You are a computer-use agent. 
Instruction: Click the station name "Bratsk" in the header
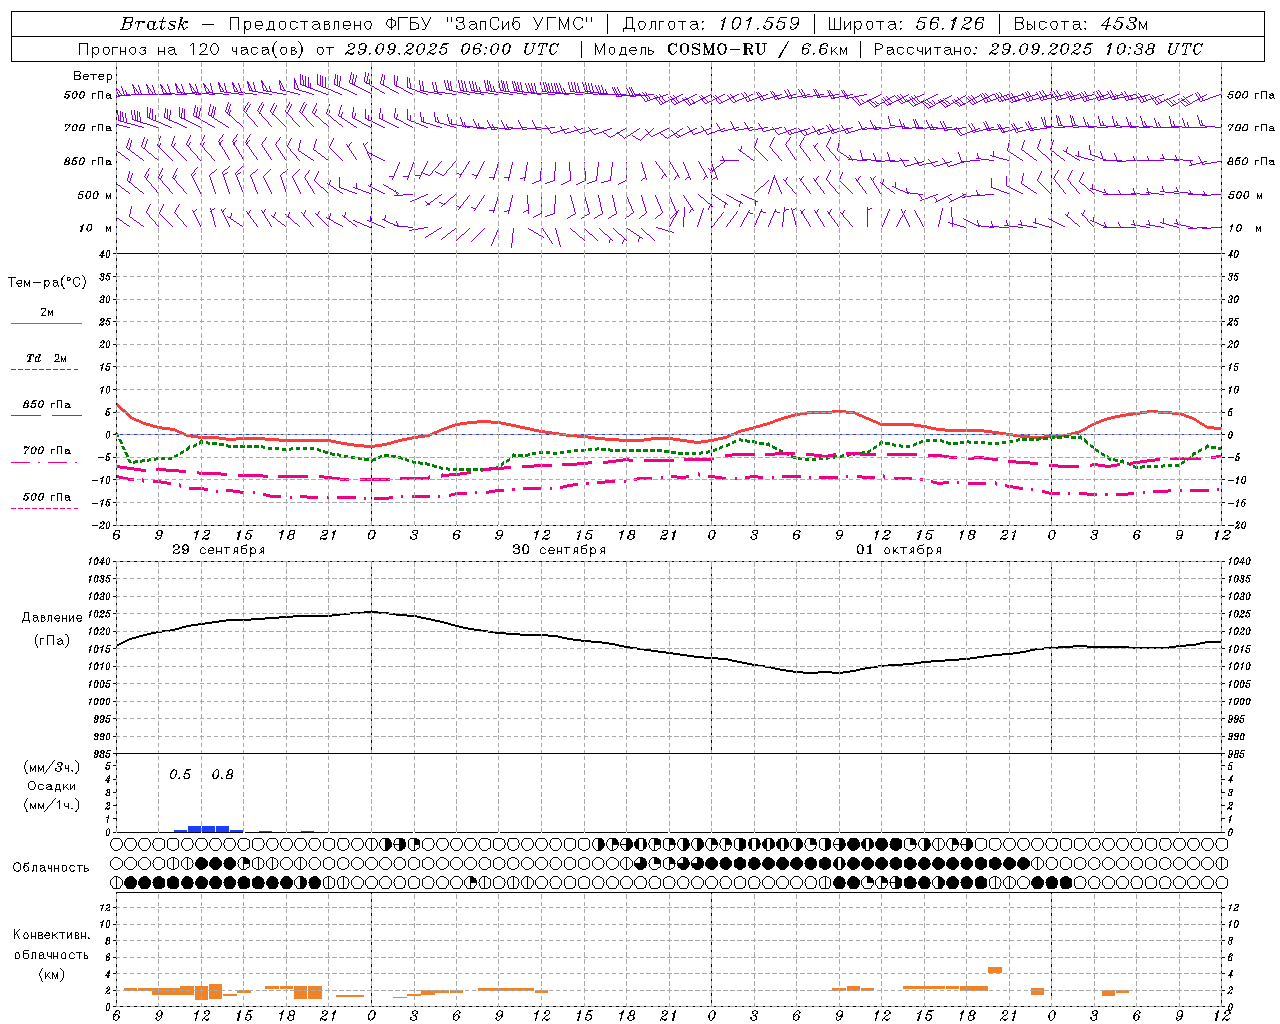pyautogui.click(x=154, y=24)
